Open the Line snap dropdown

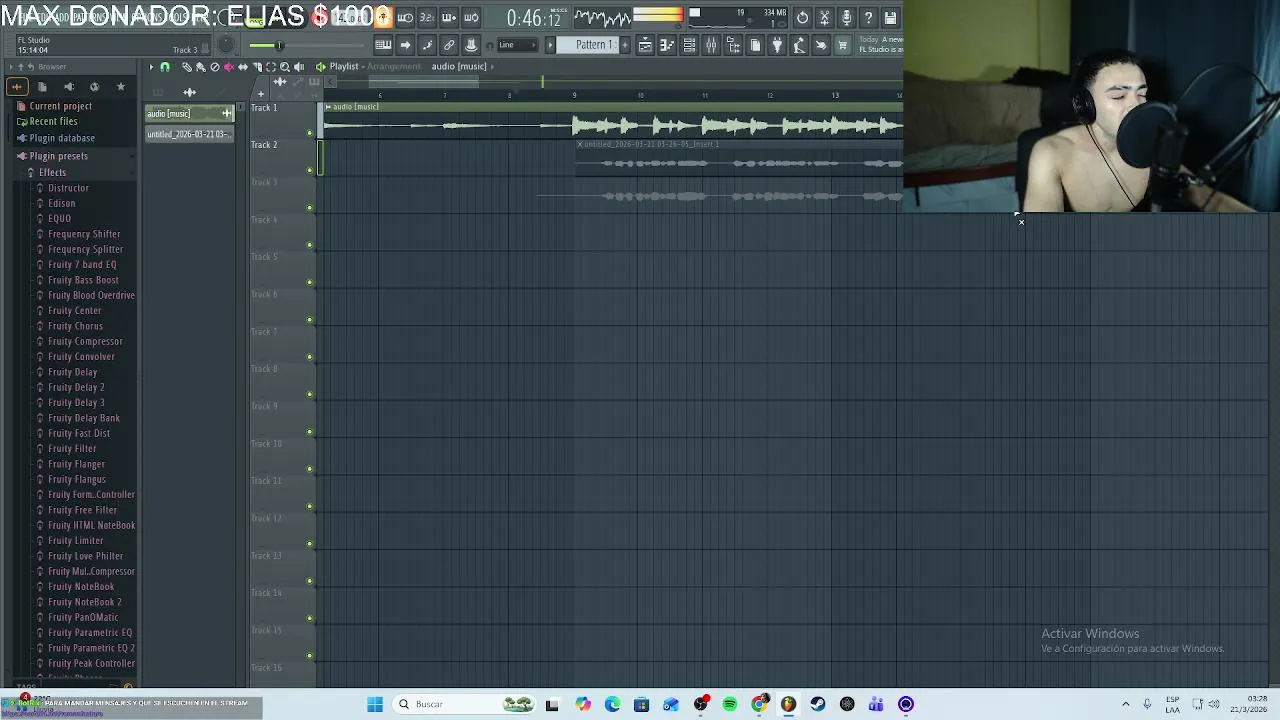coord(517,45)
